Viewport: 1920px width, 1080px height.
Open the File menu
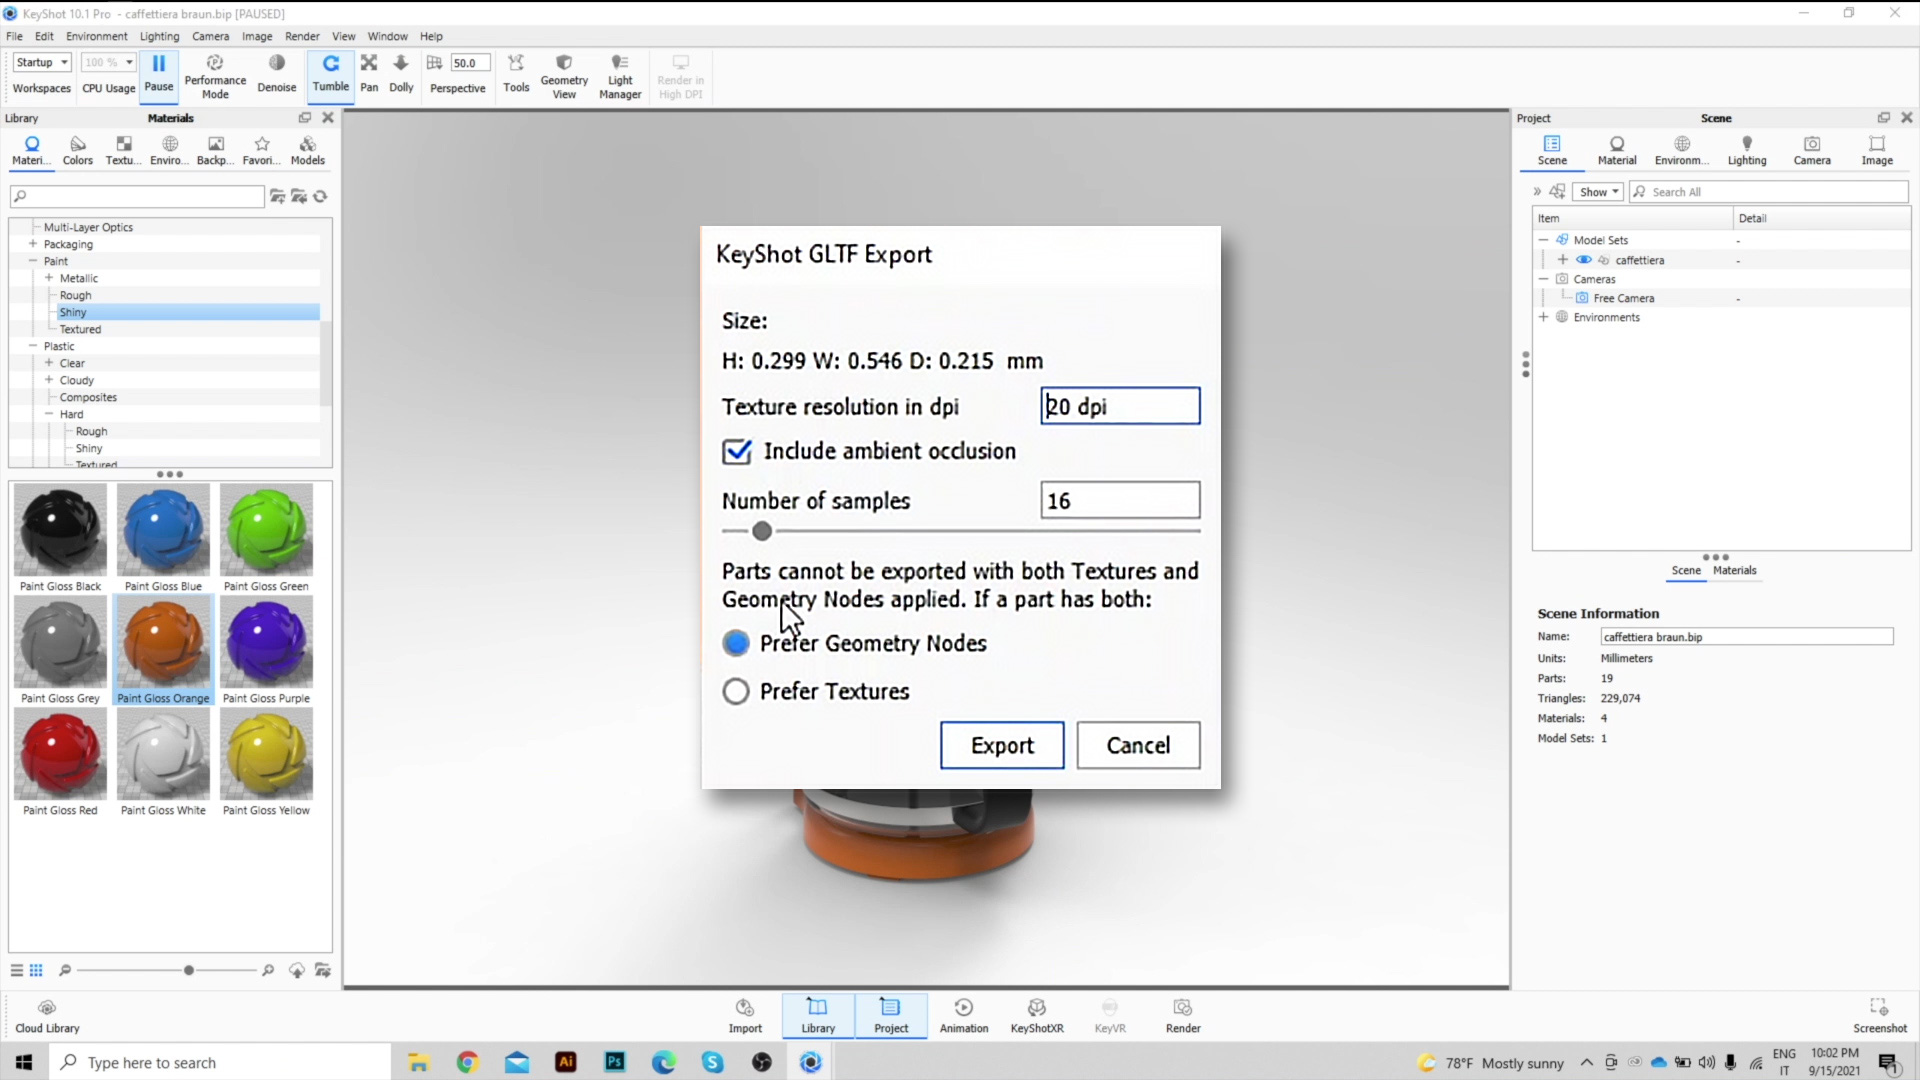pyautogui.click(x=14, y=36)
